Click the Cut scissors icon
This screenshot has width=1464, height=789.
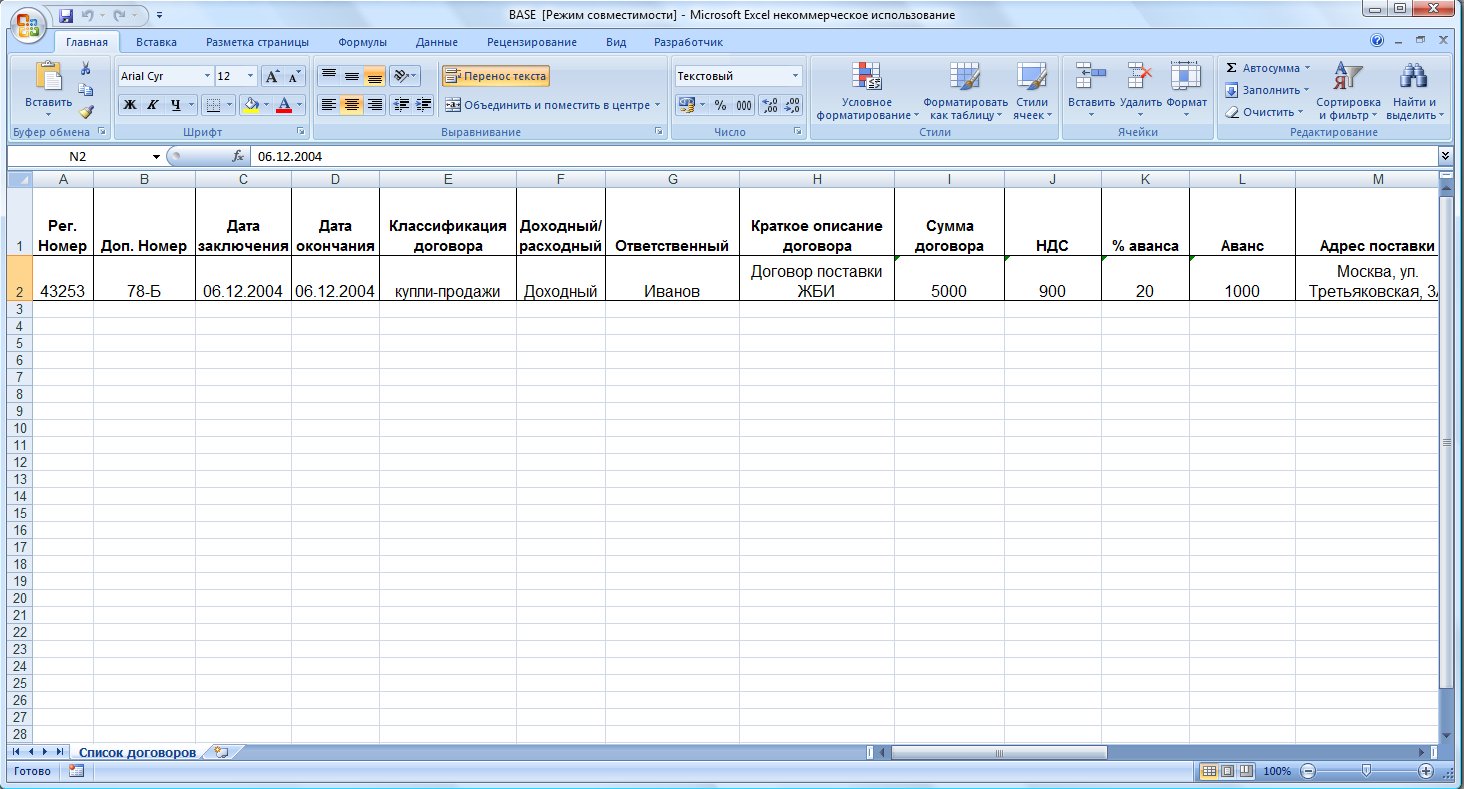click(86, 69)
